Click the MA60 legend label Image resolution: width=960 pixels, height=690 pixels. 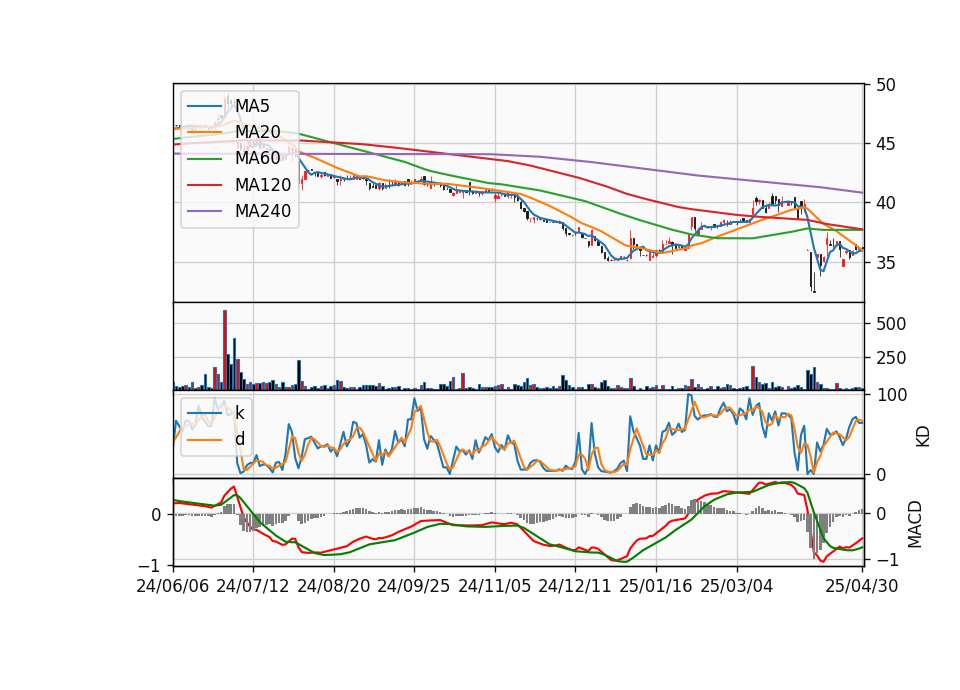coord(258,159)
